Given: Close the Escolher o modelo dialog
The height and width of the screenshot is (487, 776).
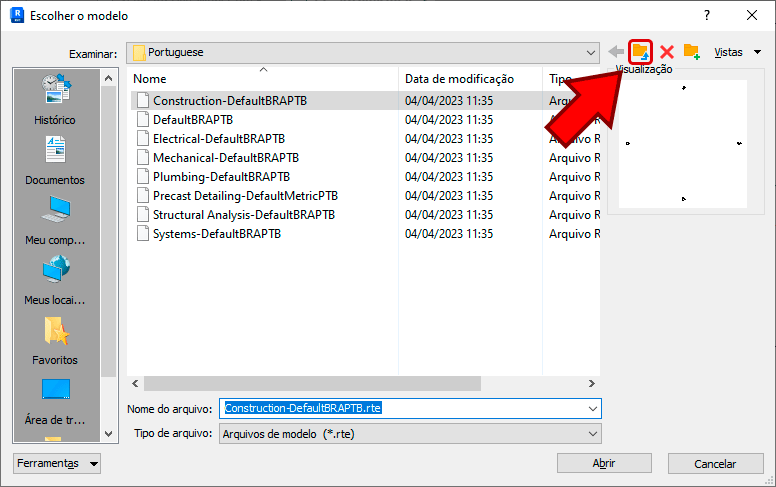Looking at the screenshot, I should (x=752, y=15).
